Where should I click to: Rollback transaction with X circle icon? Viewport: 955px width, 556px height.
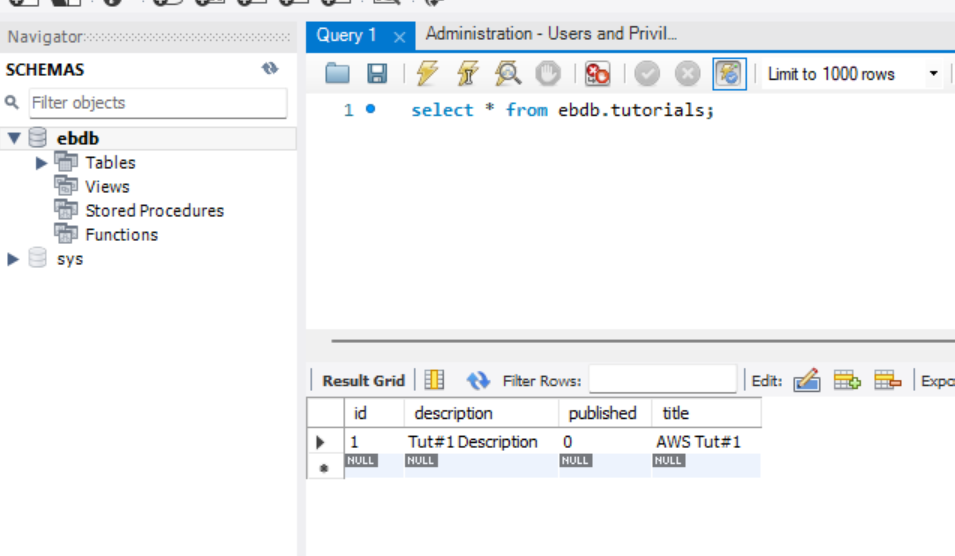(x=688, y=74)
